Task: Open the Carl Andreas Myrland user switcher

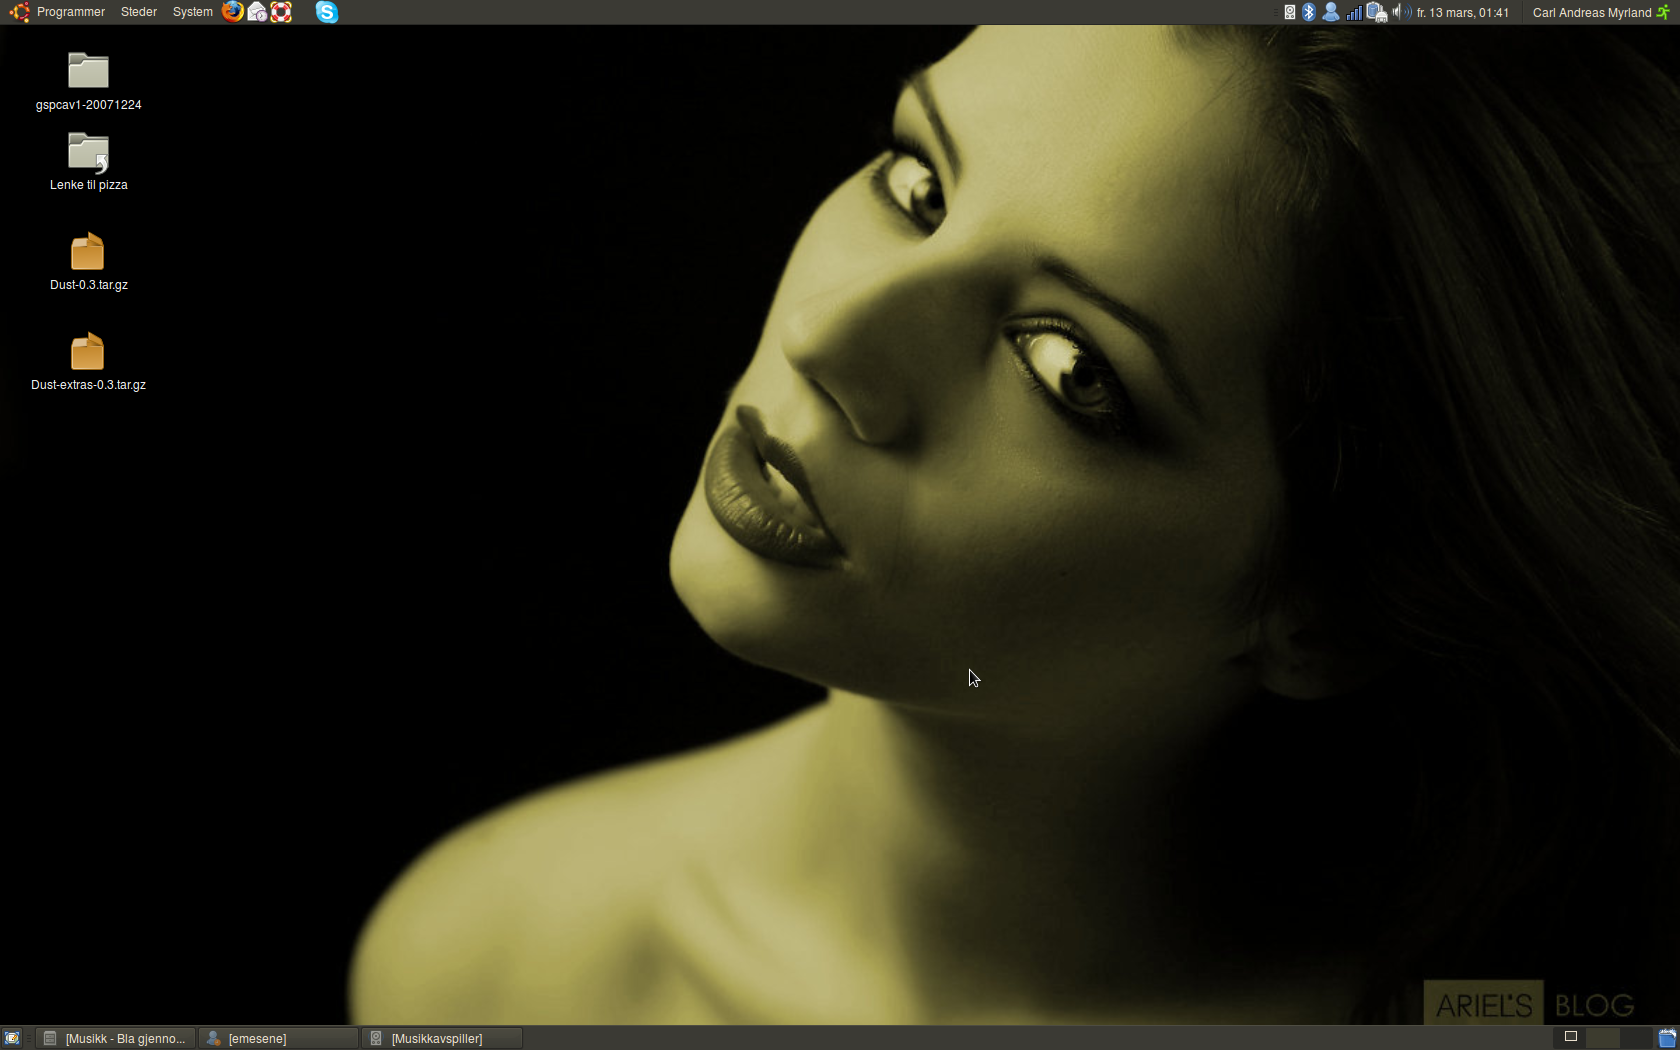Action: pos(1592,13)
